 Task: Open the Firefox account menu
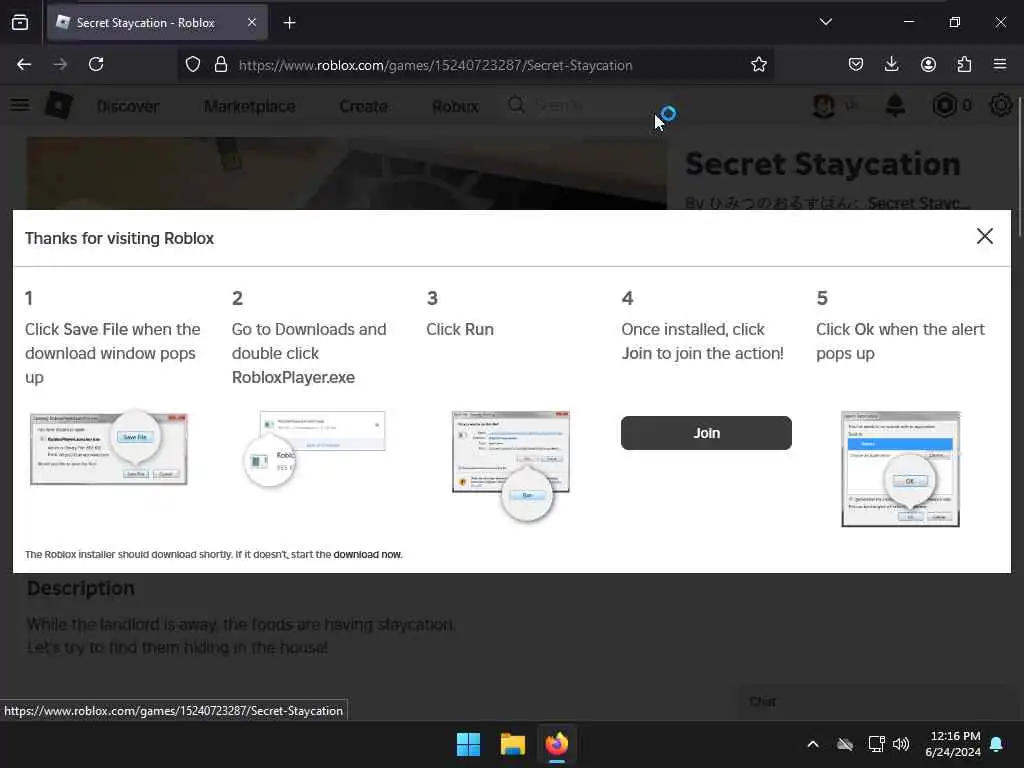(928, 65)
